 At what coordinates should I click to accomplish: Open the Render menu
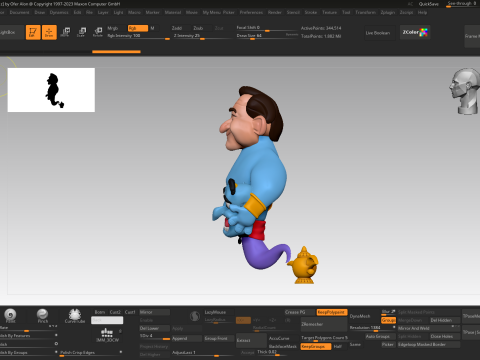(275, 12)
